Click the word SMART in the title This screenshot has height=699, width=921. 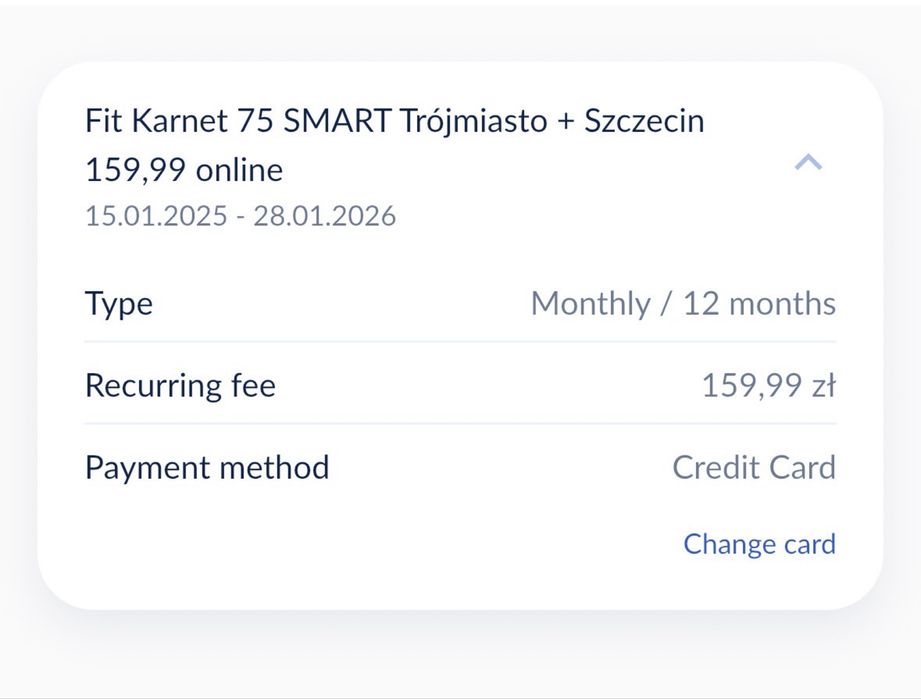337,121
